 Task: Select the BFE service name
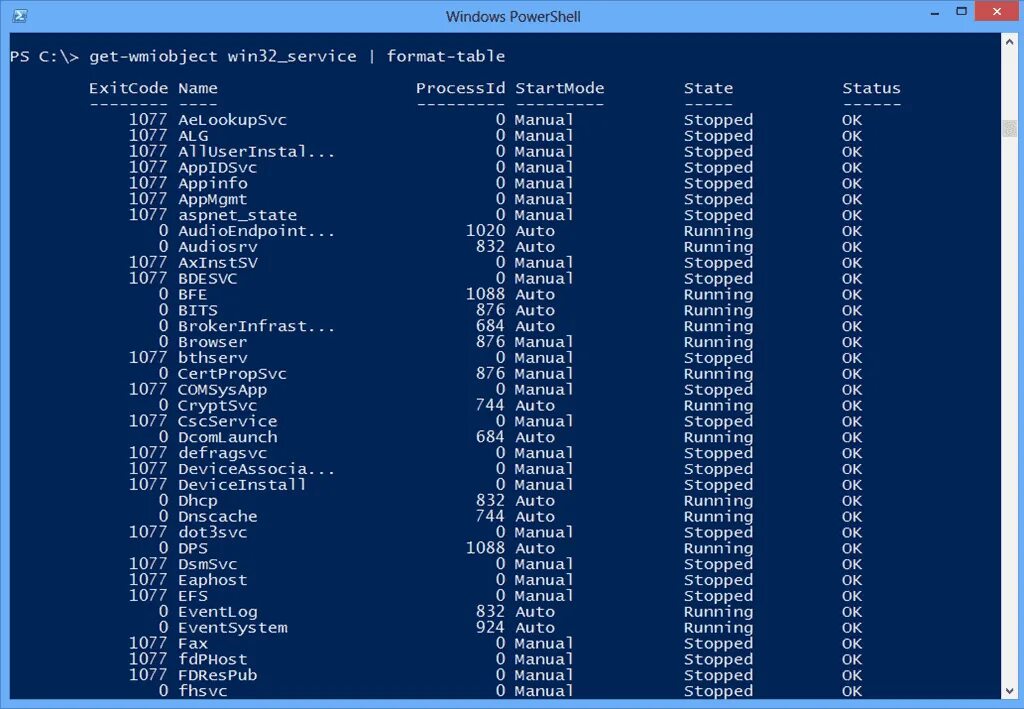[193, 294]
